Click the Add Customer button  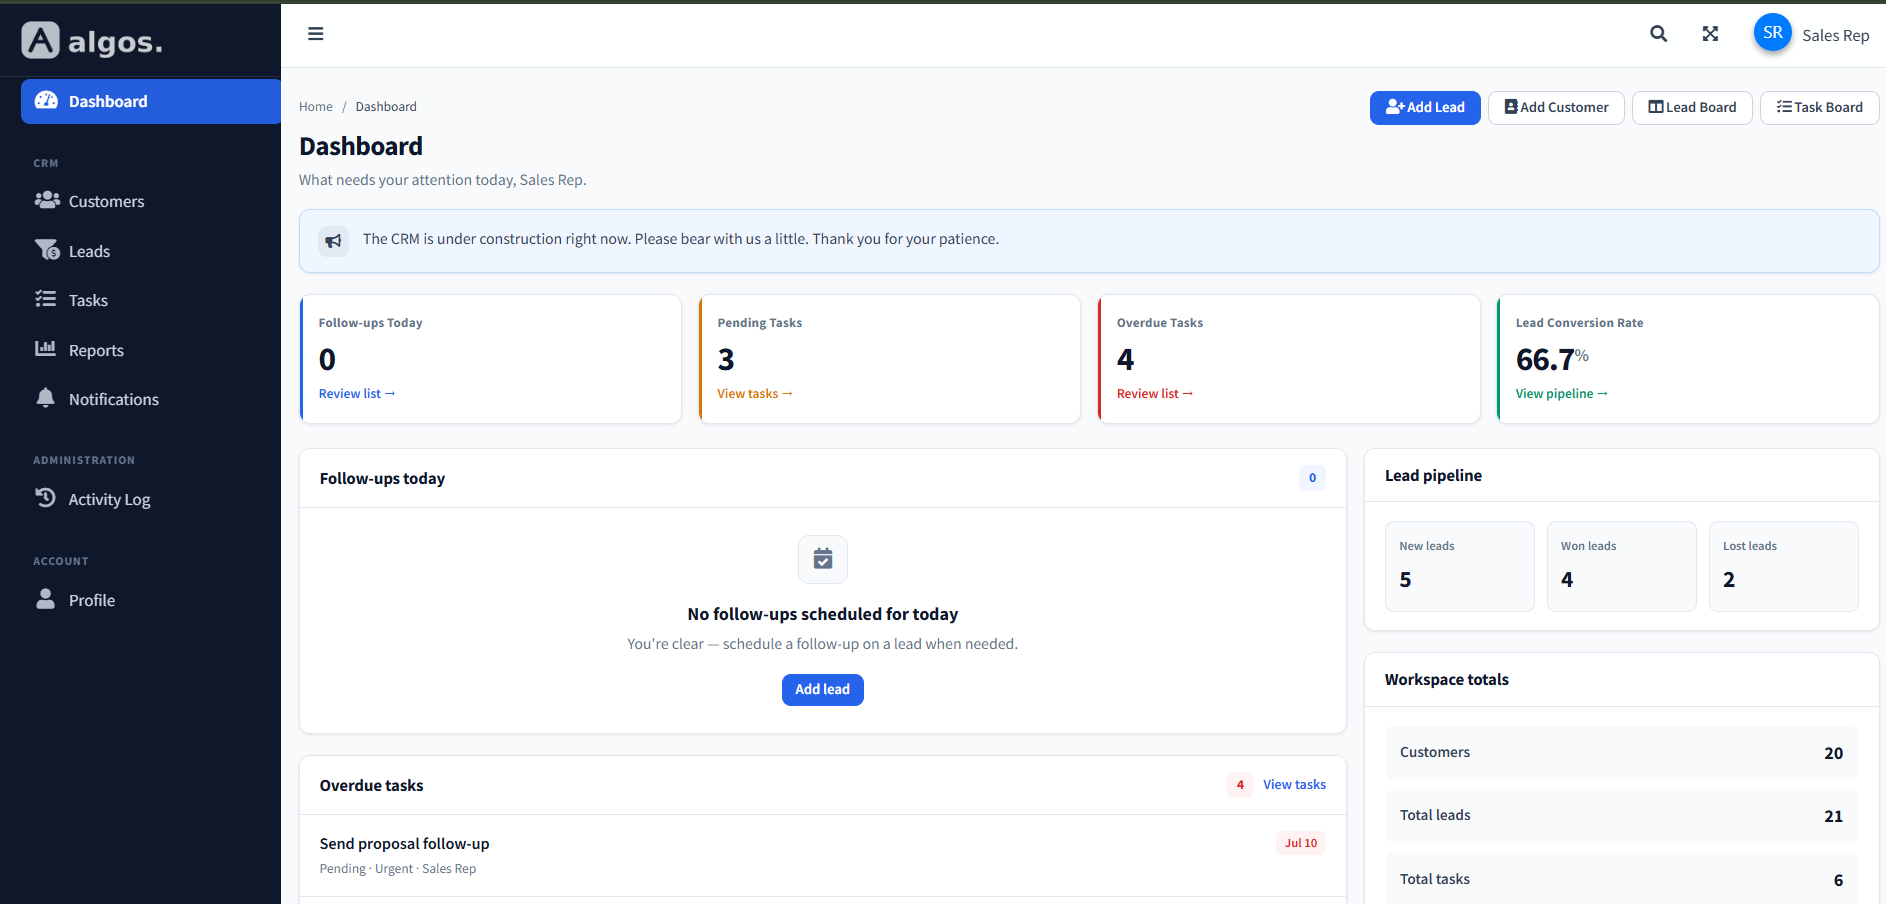pos(1556,107)
